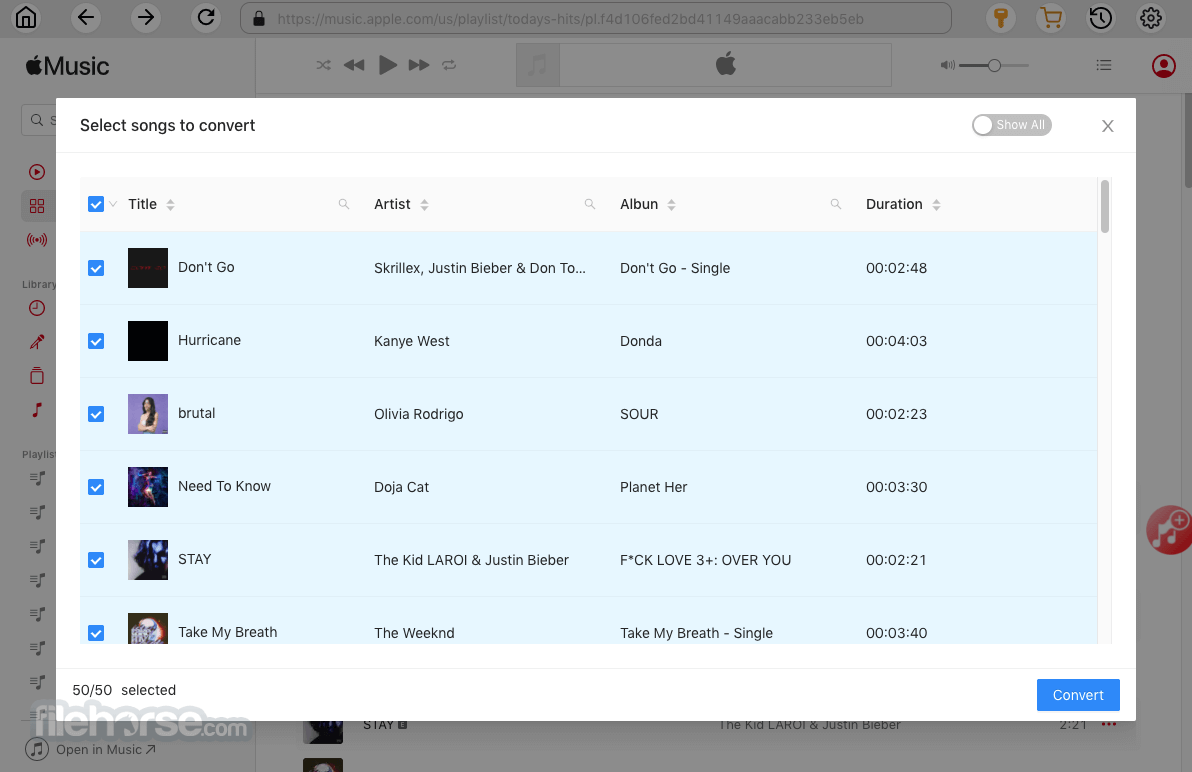
Task: Click artist text The Weeknd
Action: [414, 633]
